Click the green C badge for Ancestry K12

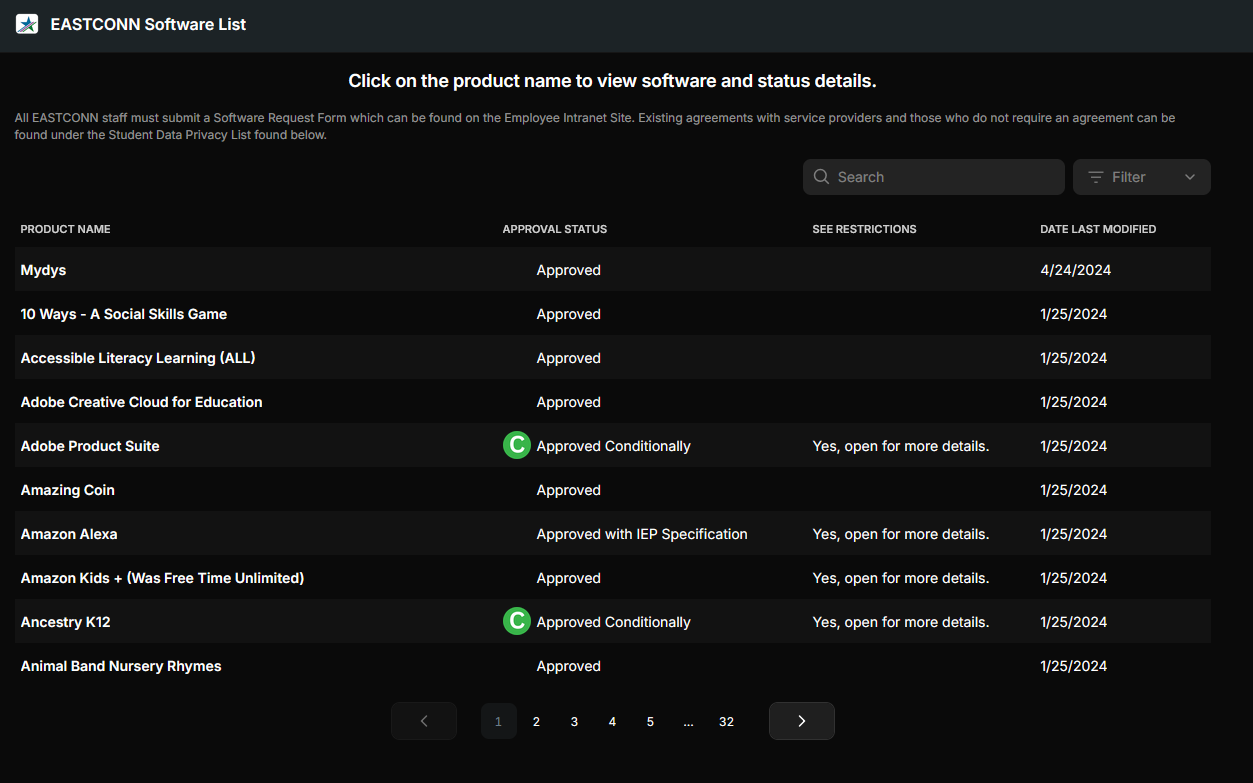click(516, 622)
